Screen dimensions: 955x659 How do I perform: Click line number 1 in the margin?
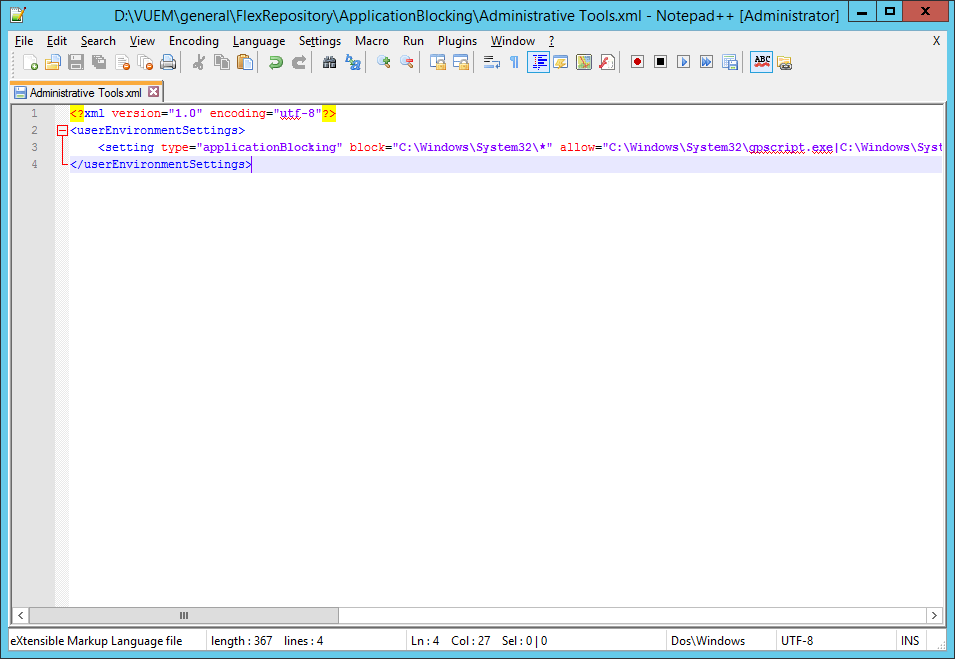click(x=34, y=113)
